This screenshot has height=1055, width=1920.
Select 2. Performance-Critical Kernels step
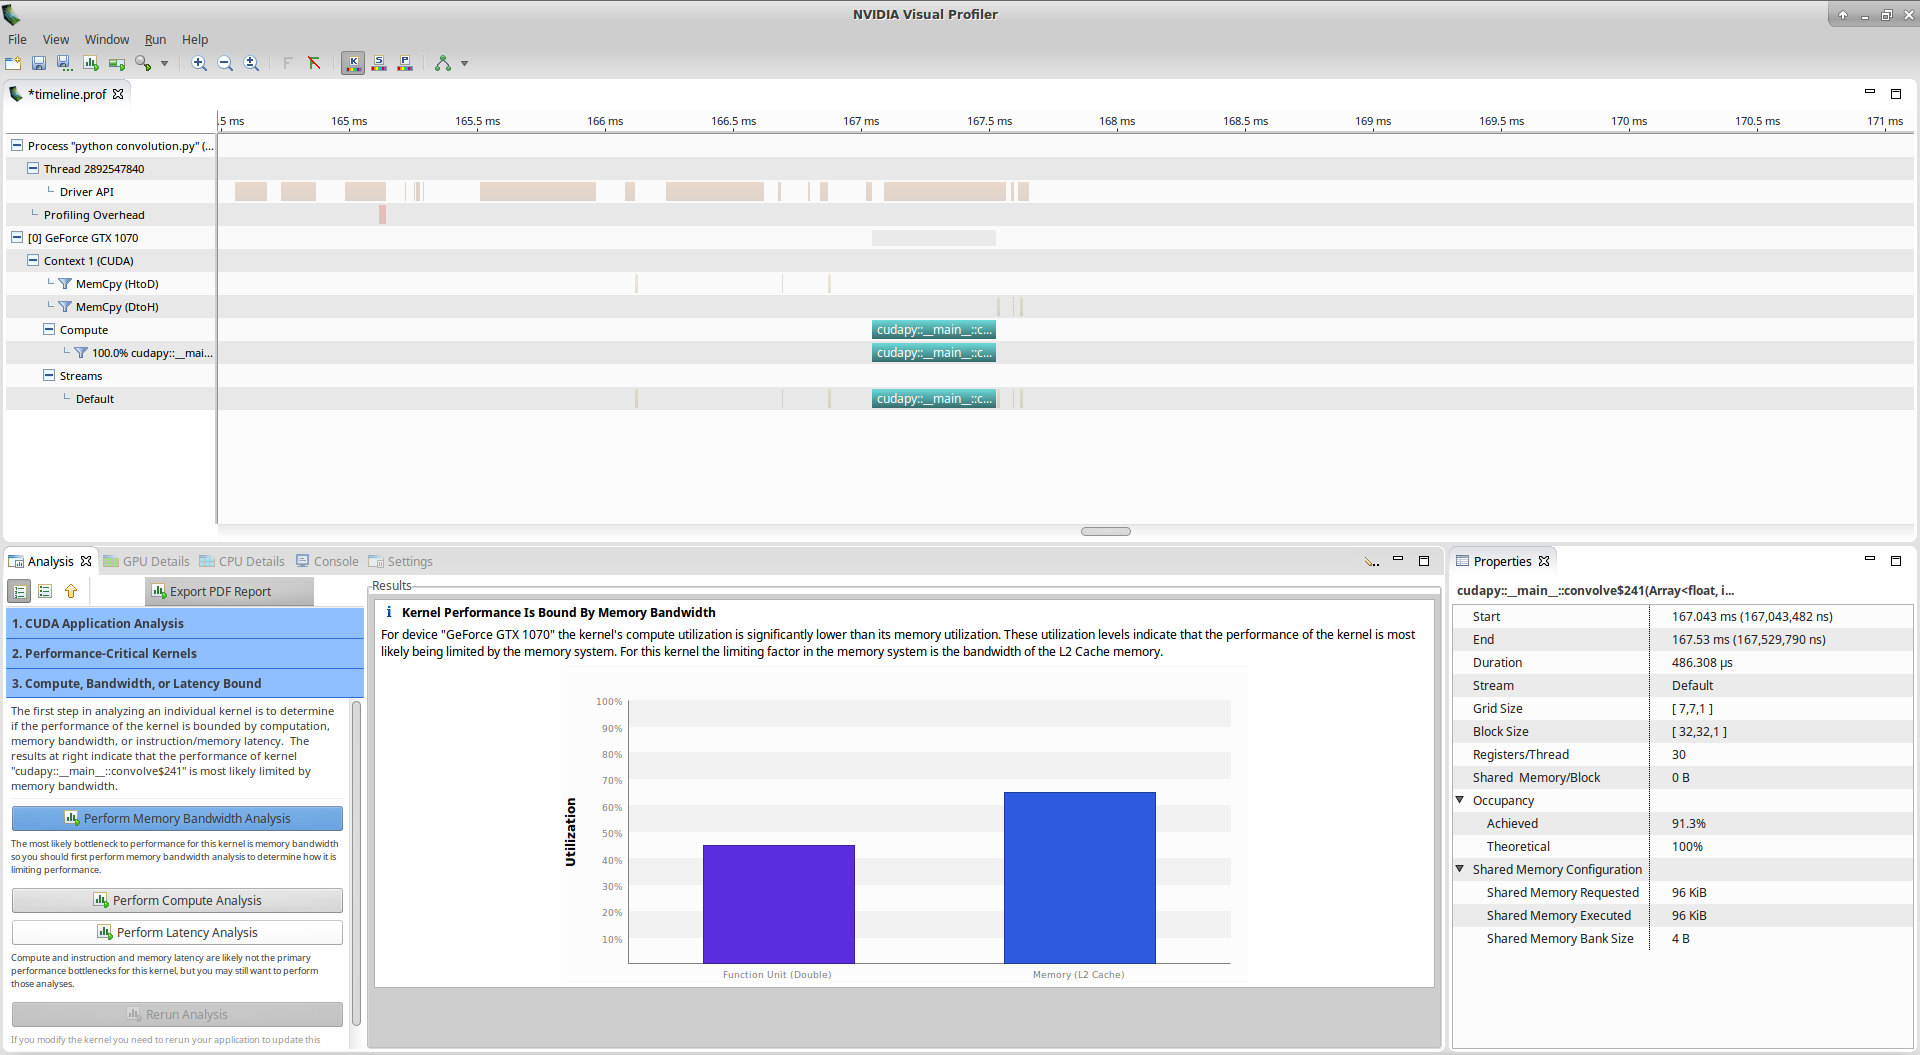point(185,653)
